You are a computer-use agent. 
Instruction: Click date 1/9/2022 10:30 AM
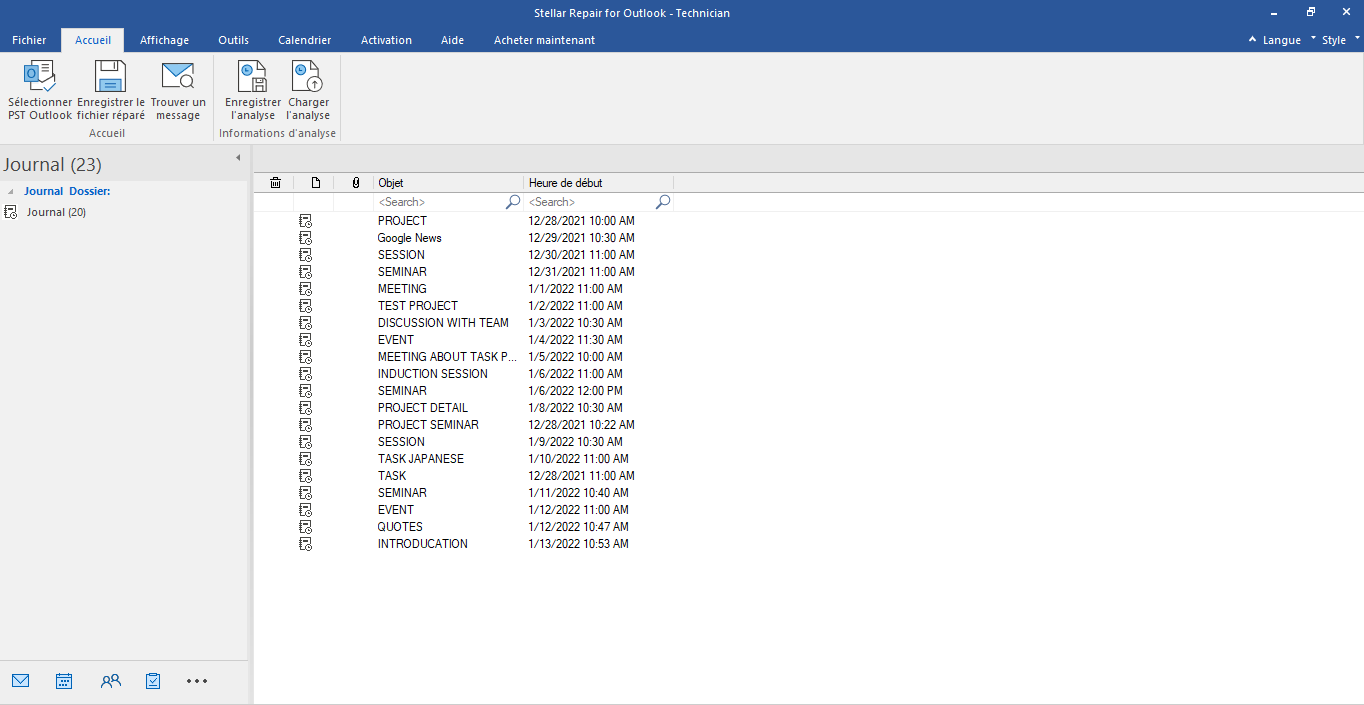pyautogui.click(x=575, y=442)
